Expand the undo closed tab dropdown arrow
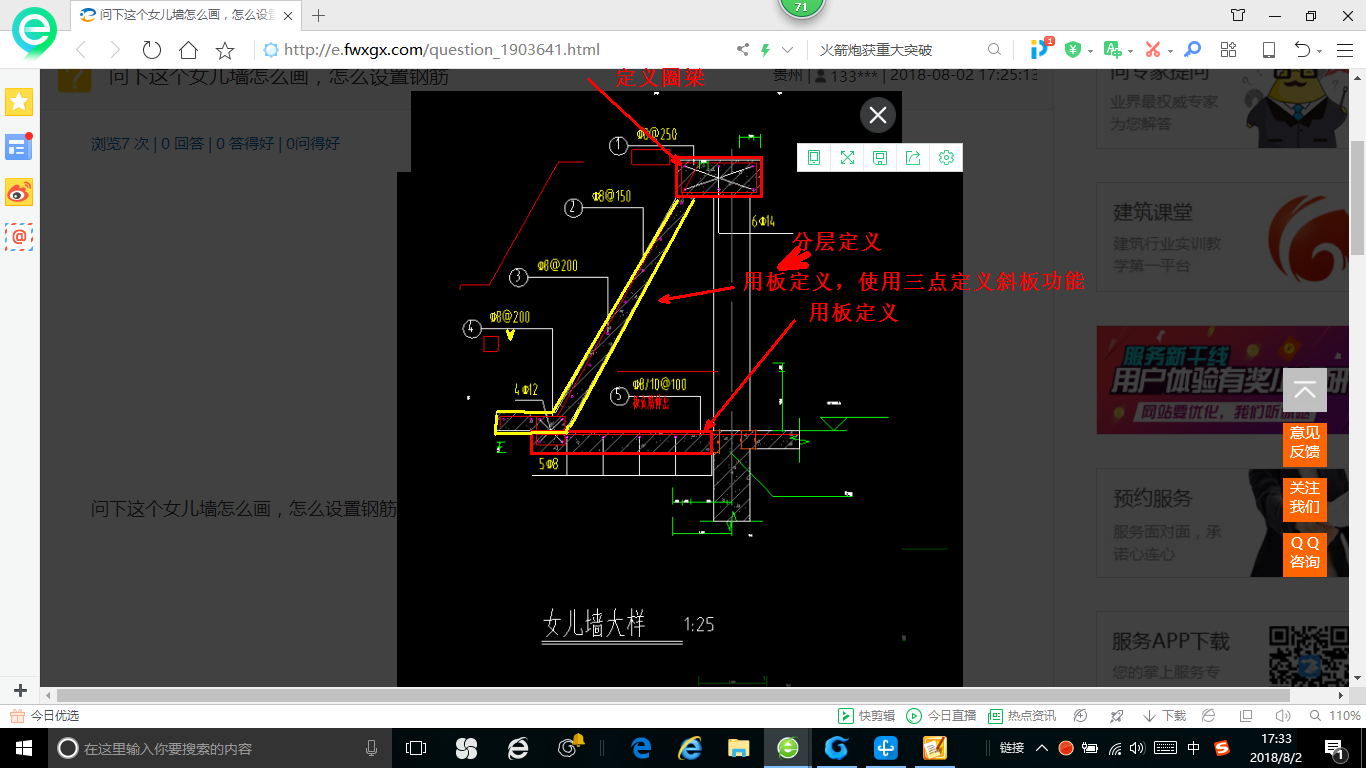1366x768 pixels. pyautogui.click(x=1320, y=51)
